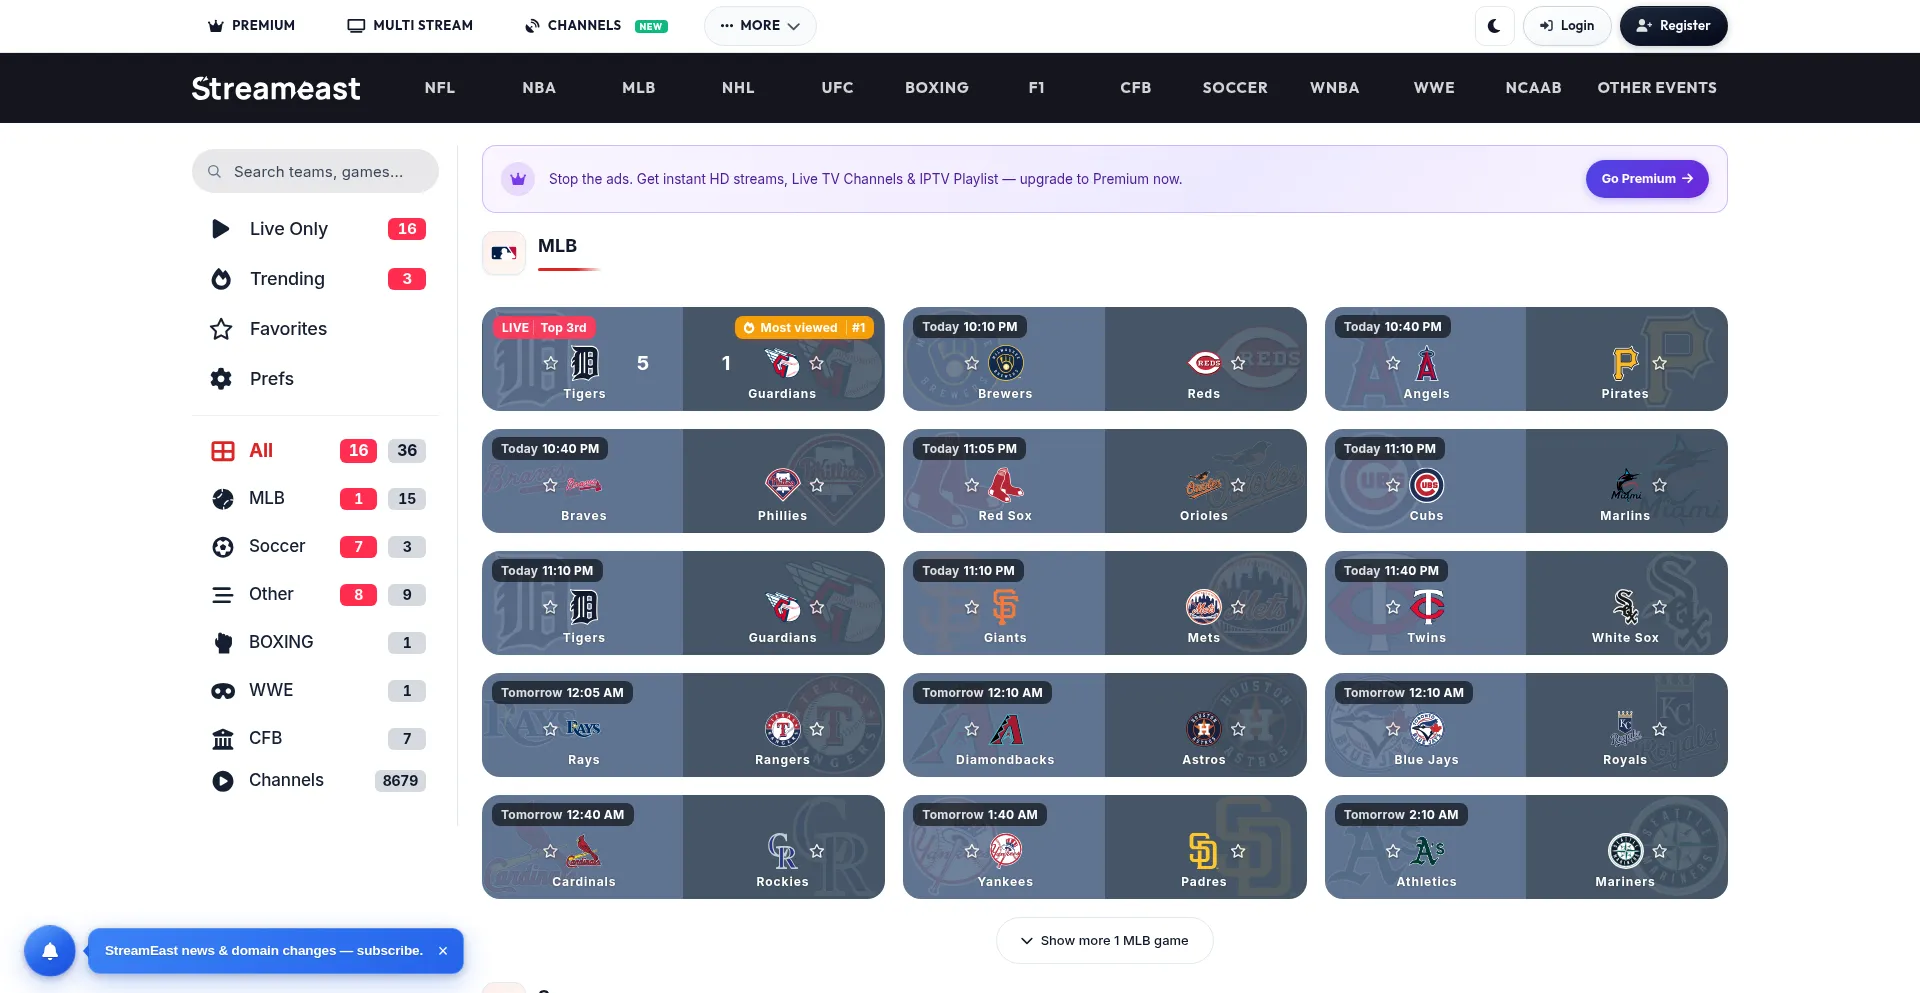Click the CFB building icon in sidebar
The image size is (1920, 993).
tap(223, 739)
